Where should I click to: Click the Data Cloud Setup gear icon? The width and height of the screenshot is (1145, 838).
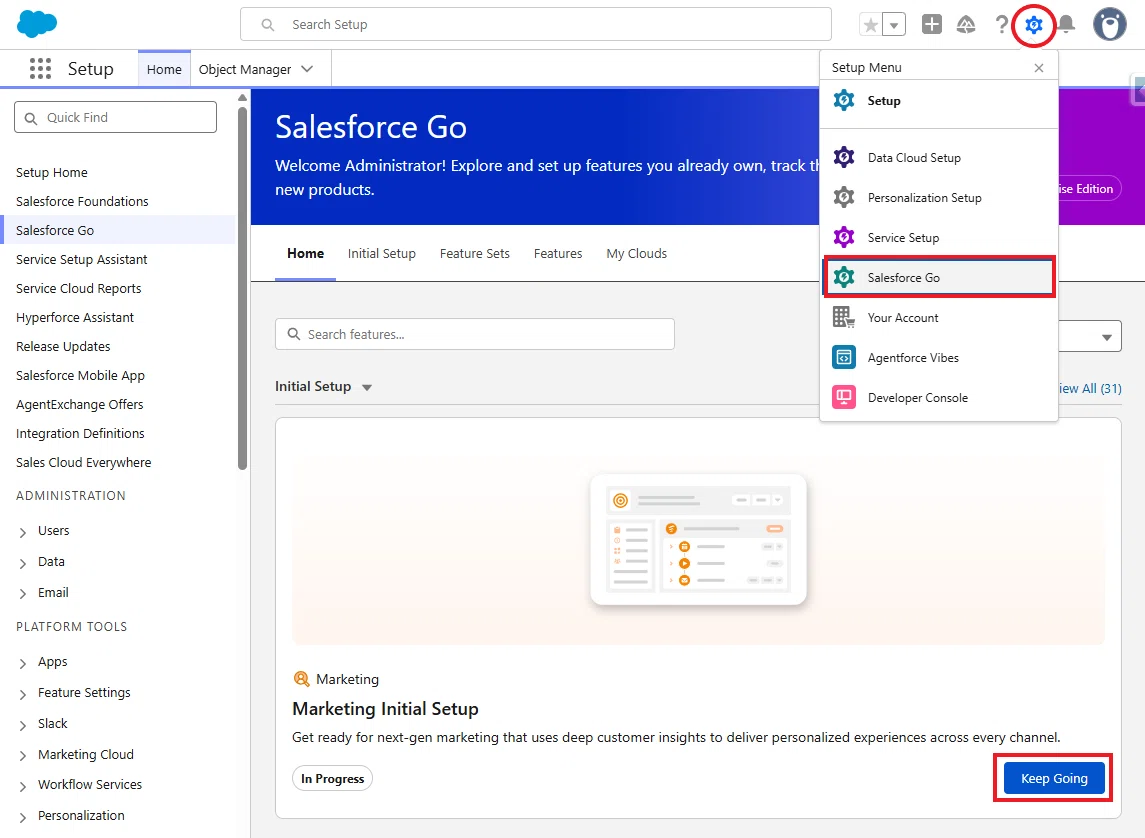point(844,157)
